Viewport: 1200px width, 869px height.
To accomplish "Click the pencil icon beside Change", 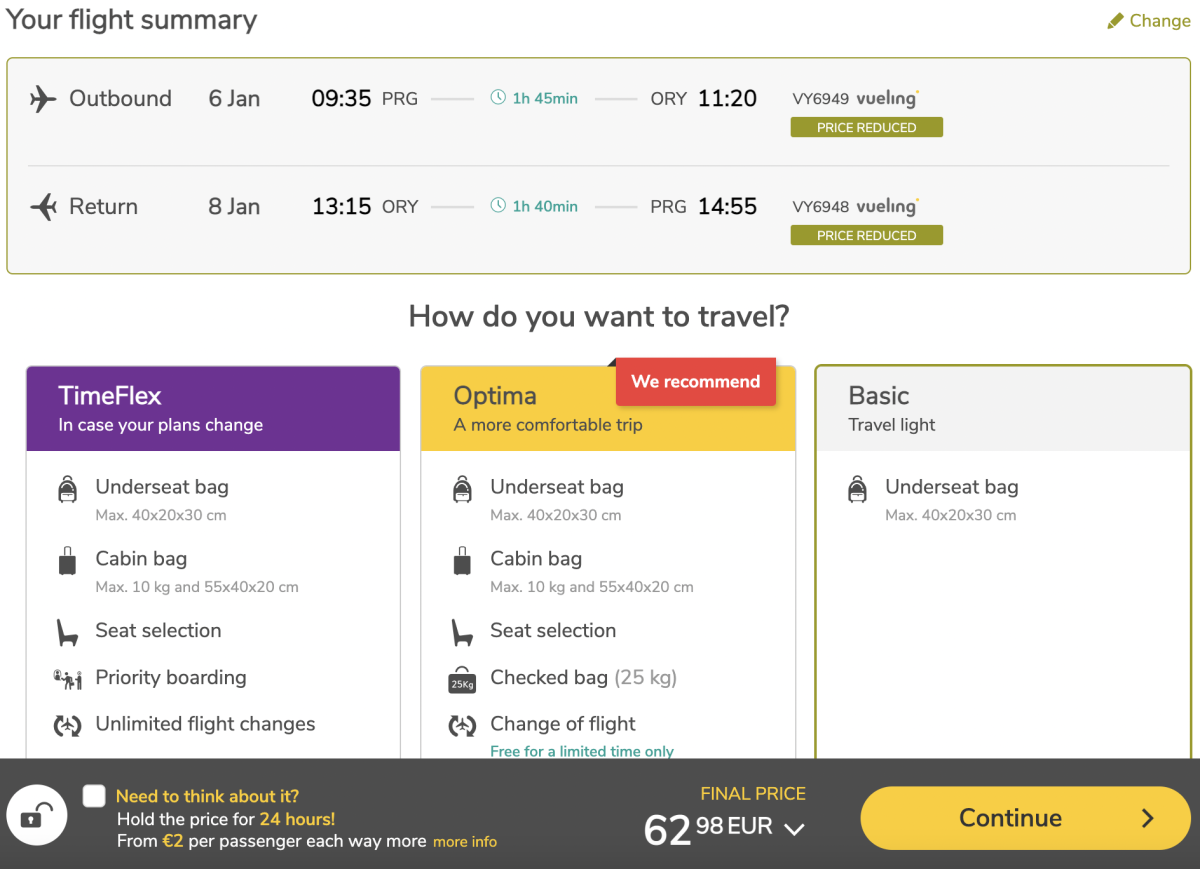I will (x=1116, y=21).
